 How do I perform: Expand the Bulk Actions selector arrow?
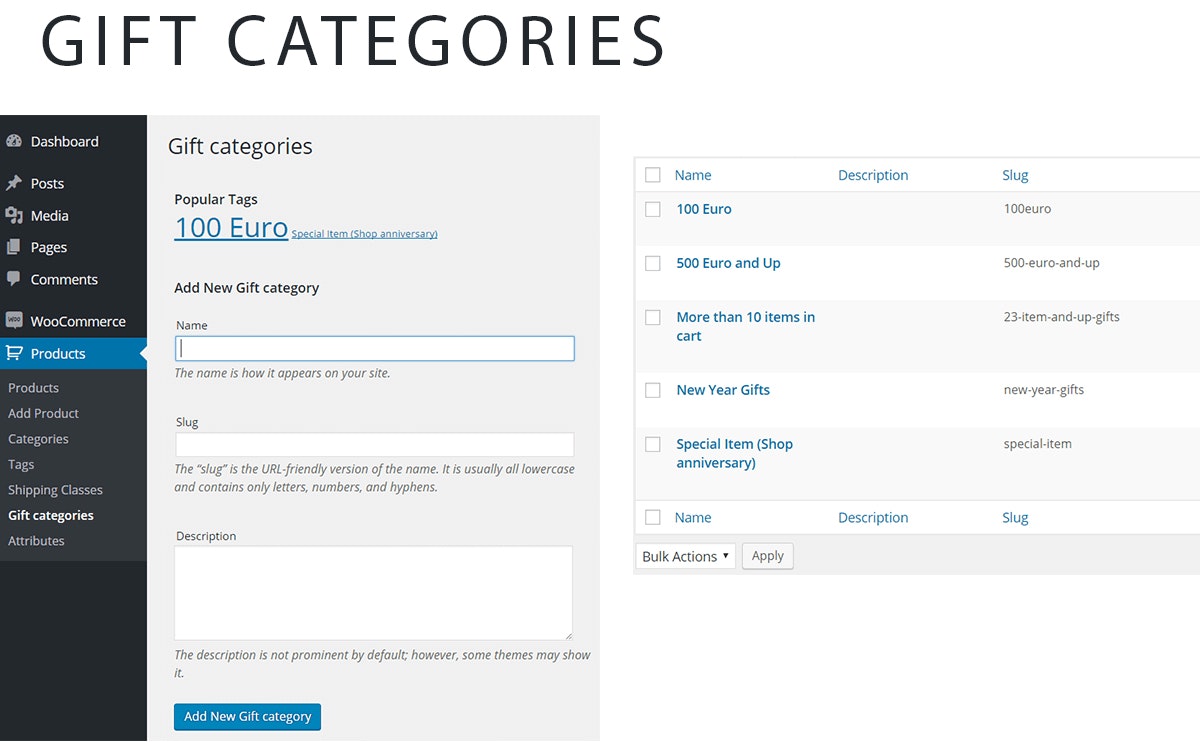[727, 556]
